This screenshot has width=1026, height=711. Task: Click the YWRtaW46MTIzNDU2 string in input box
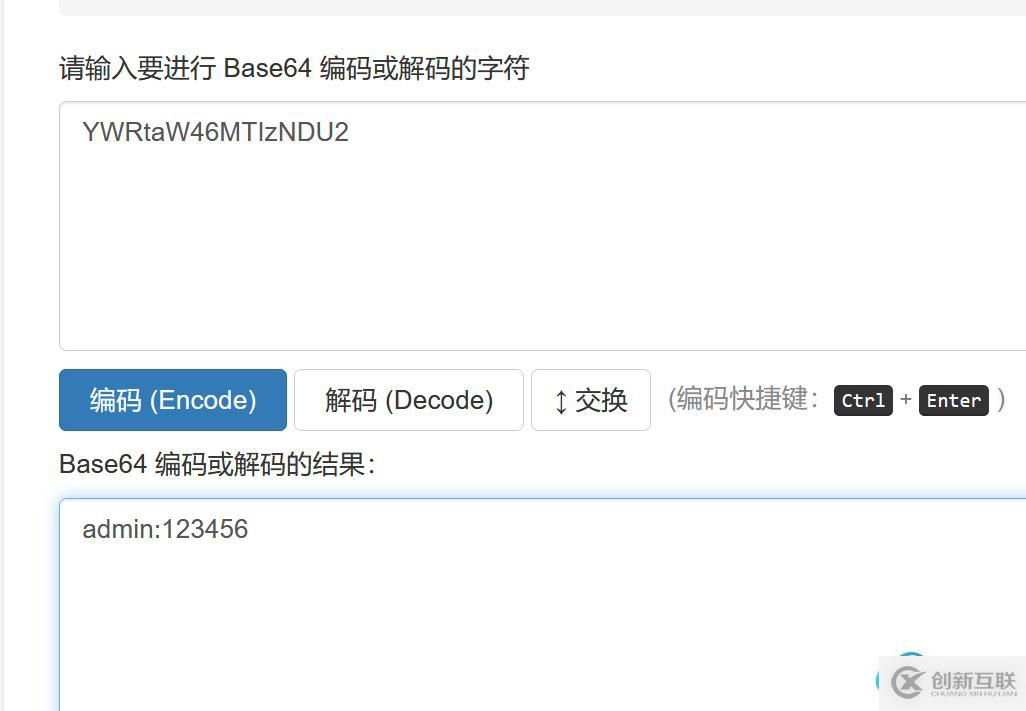(215, 132)
